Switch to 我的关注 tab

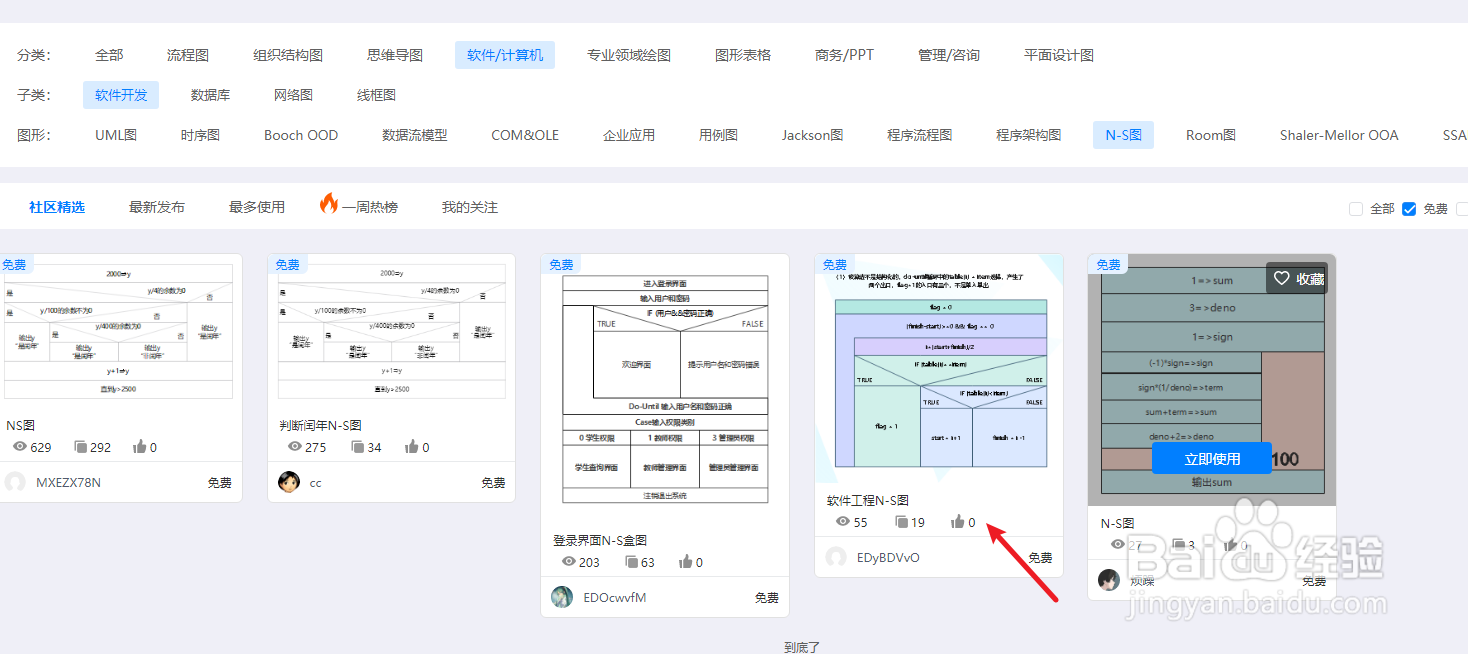(470, 207)
